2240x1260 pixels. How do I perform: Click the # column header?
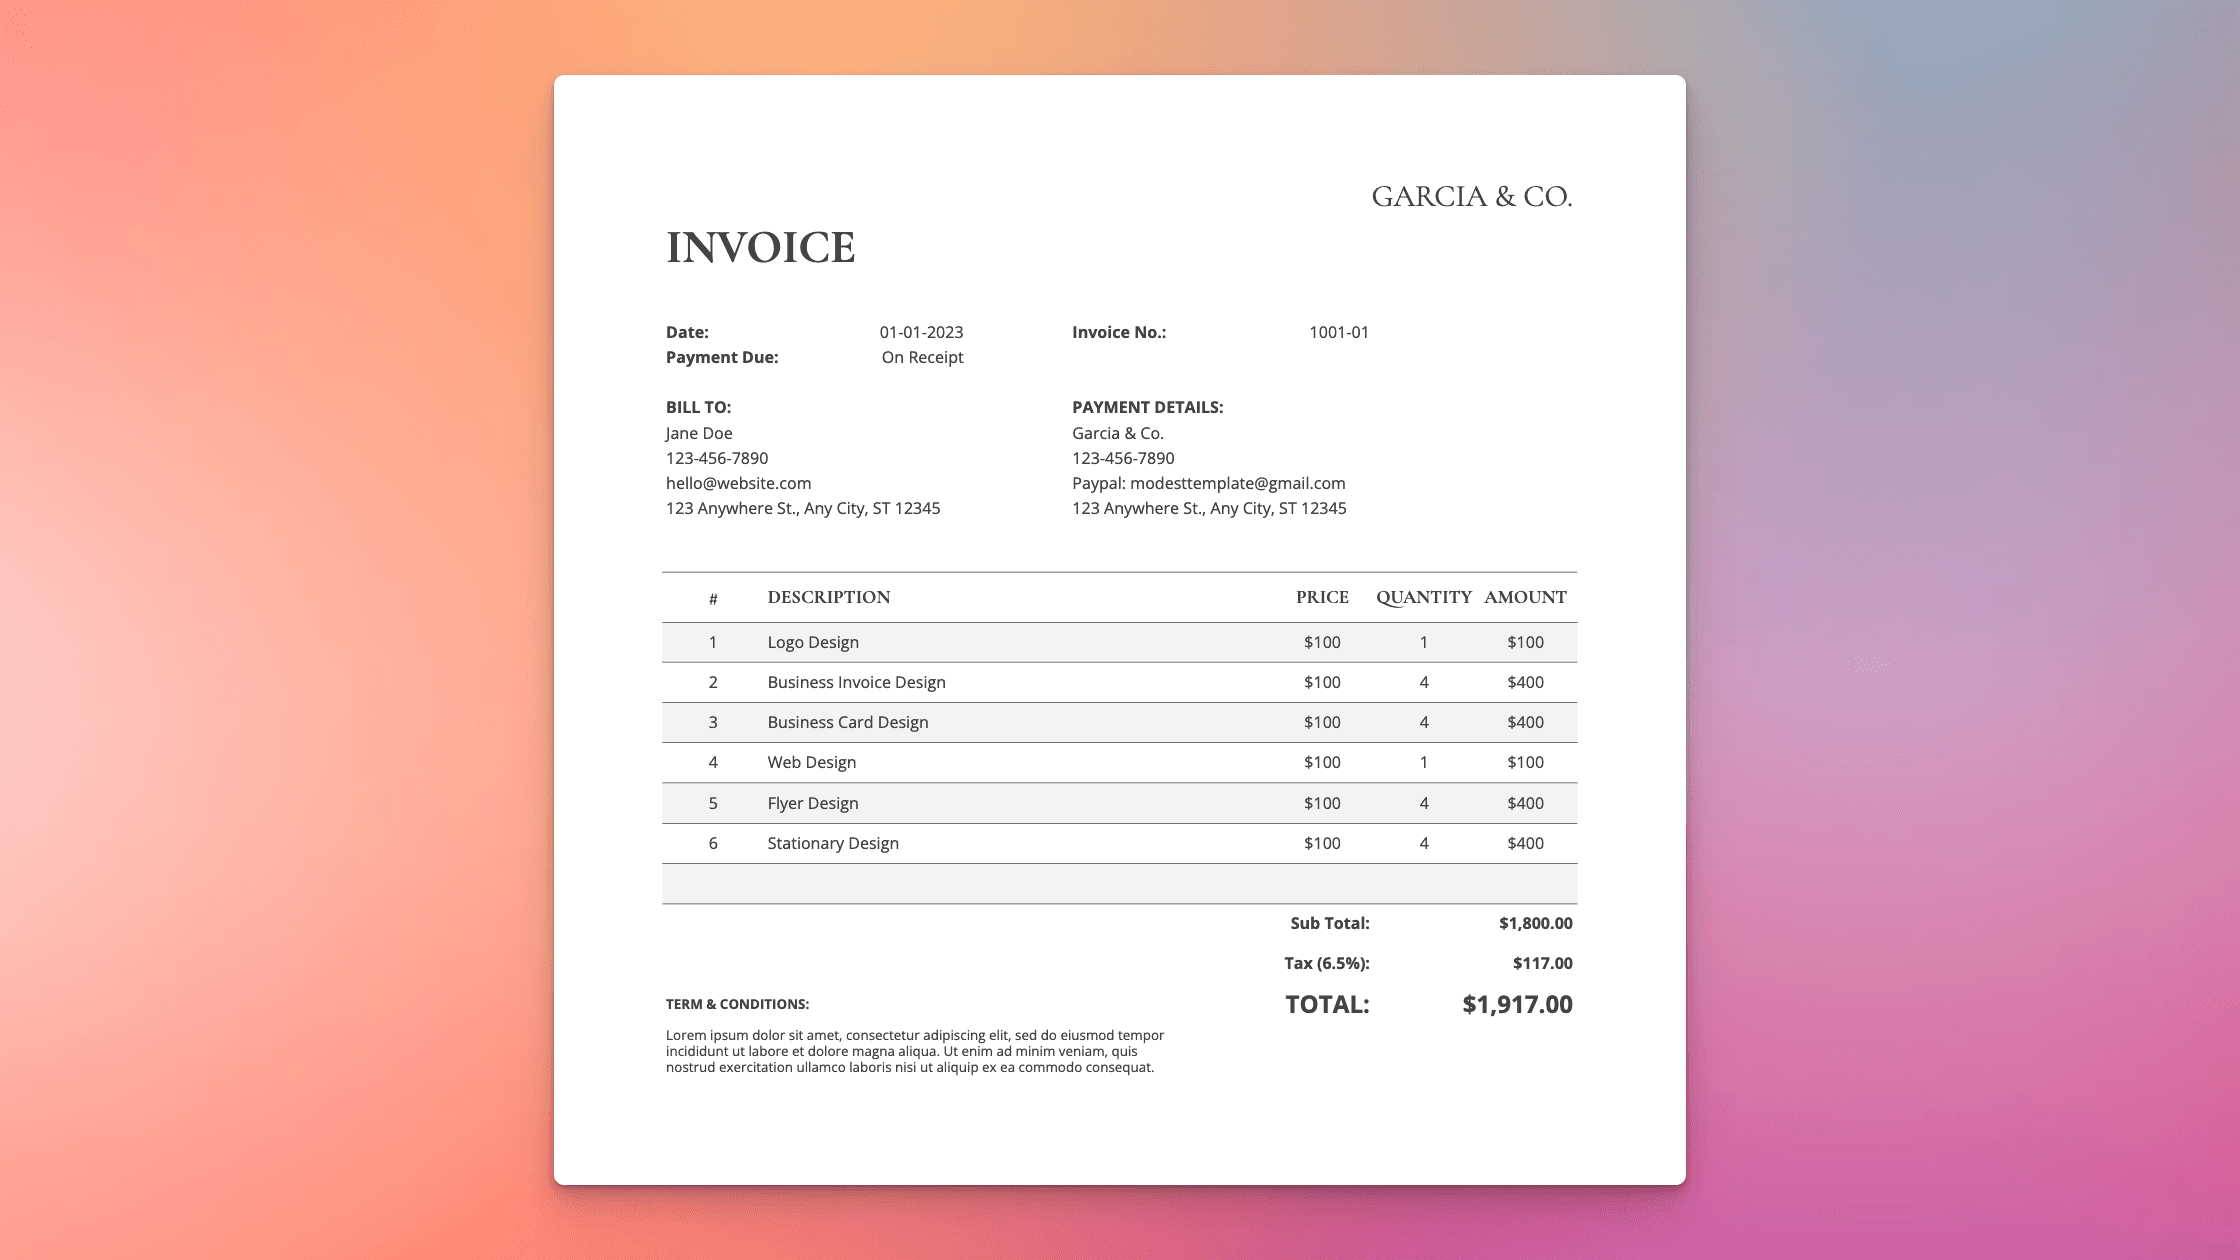[713, 598]
